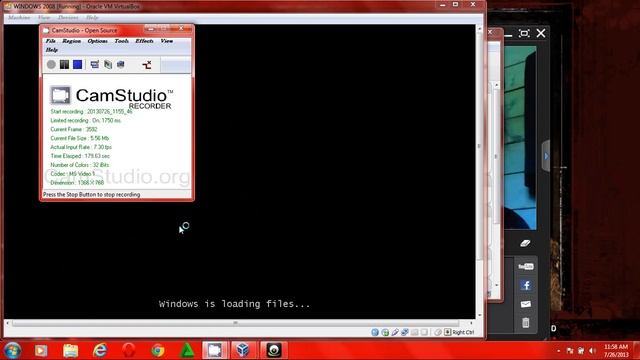Click 'Current Frame' status line in CamStudio
Image resolution: width=640 pixels, height=360 pixels.
pyautogui.click(x=74, y=129)
